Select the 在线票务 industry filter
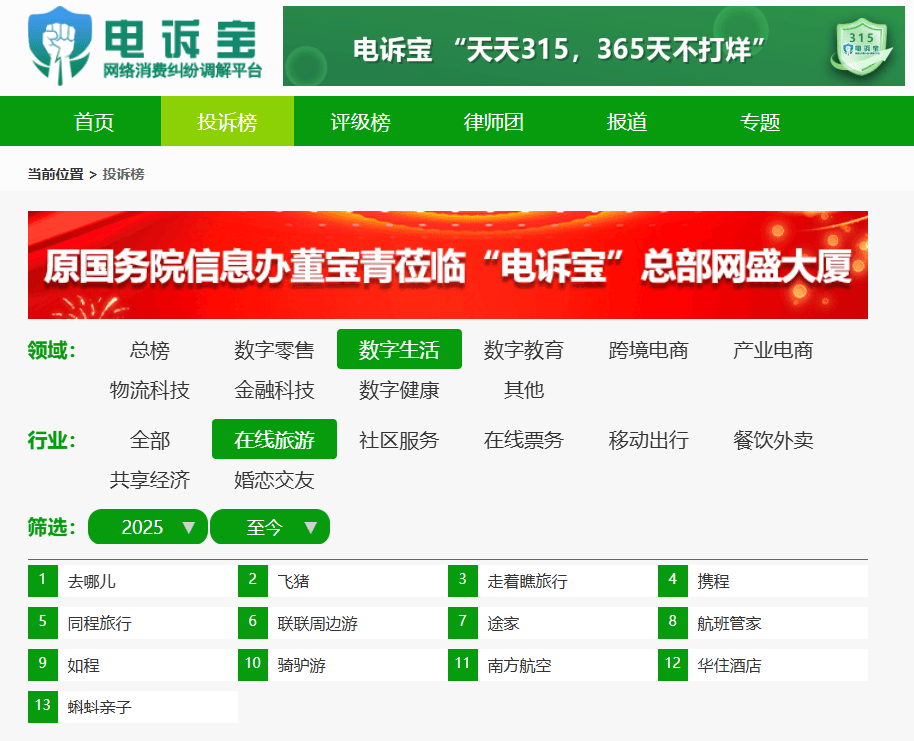914x741 pixels. pos(523,440)
